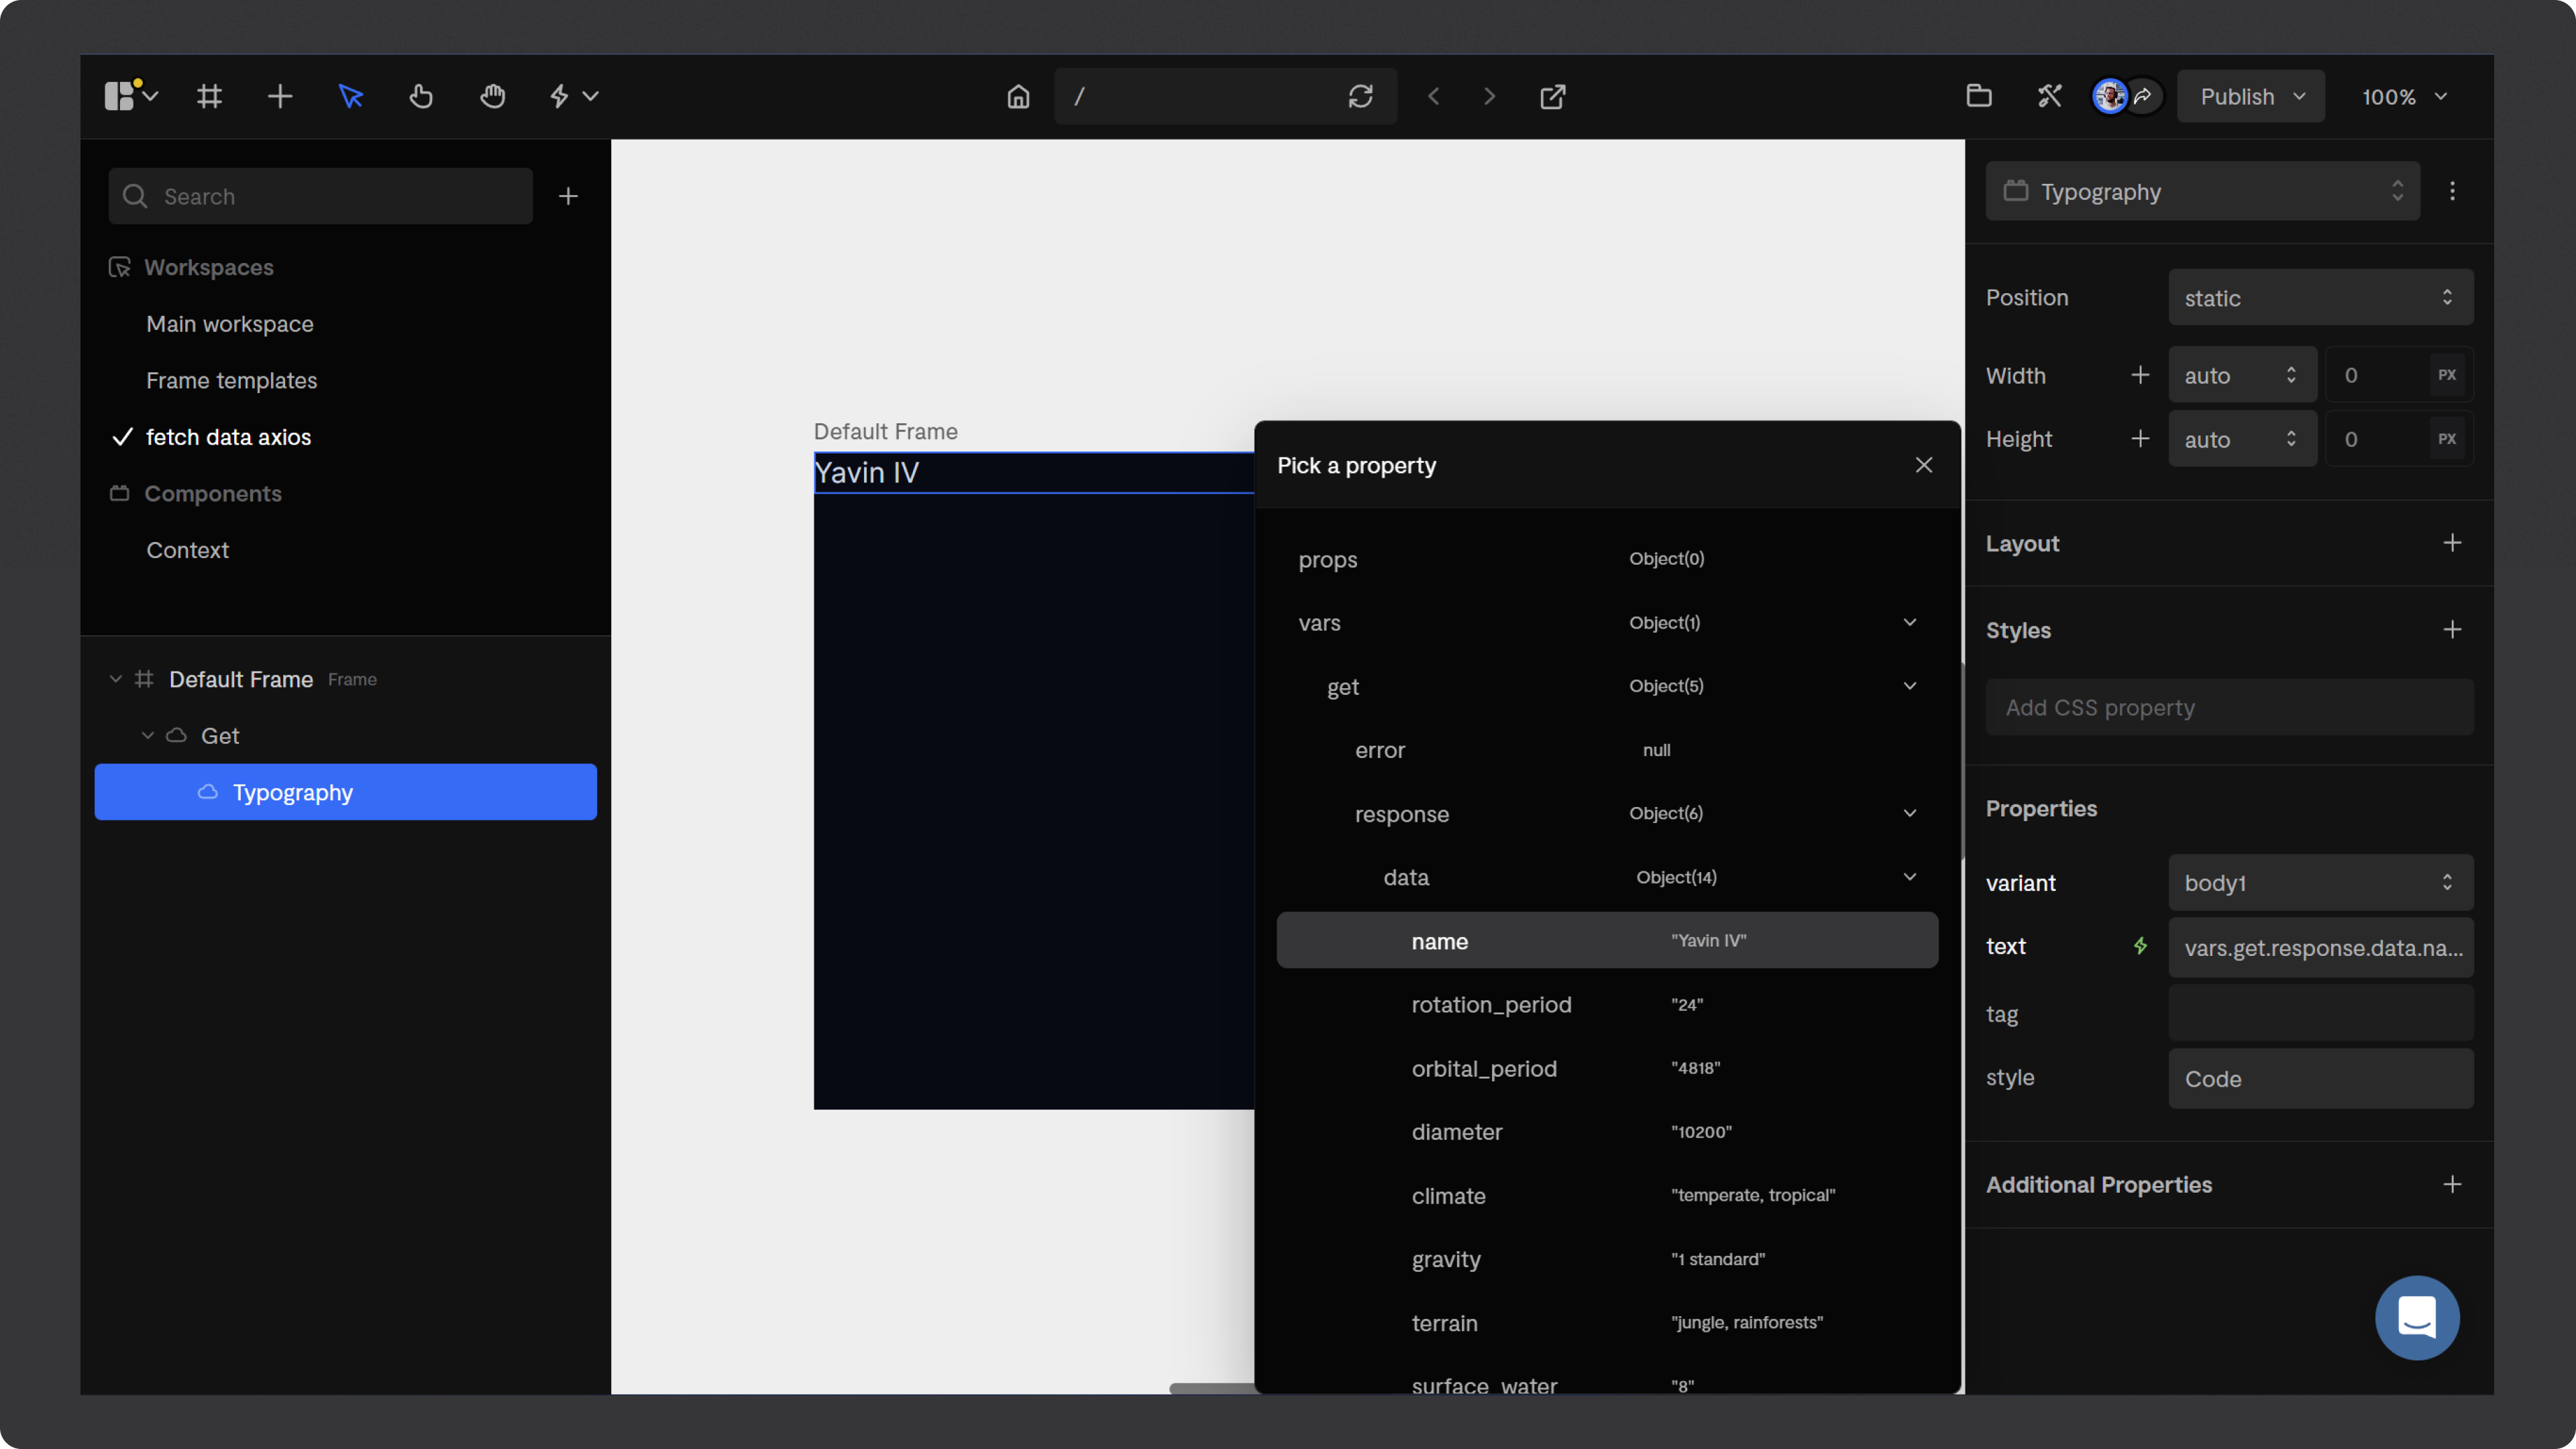This screenshot has width=2576, height=1449.
Task: Toggle the text binding lightning icon
Action: [2140, 946]
